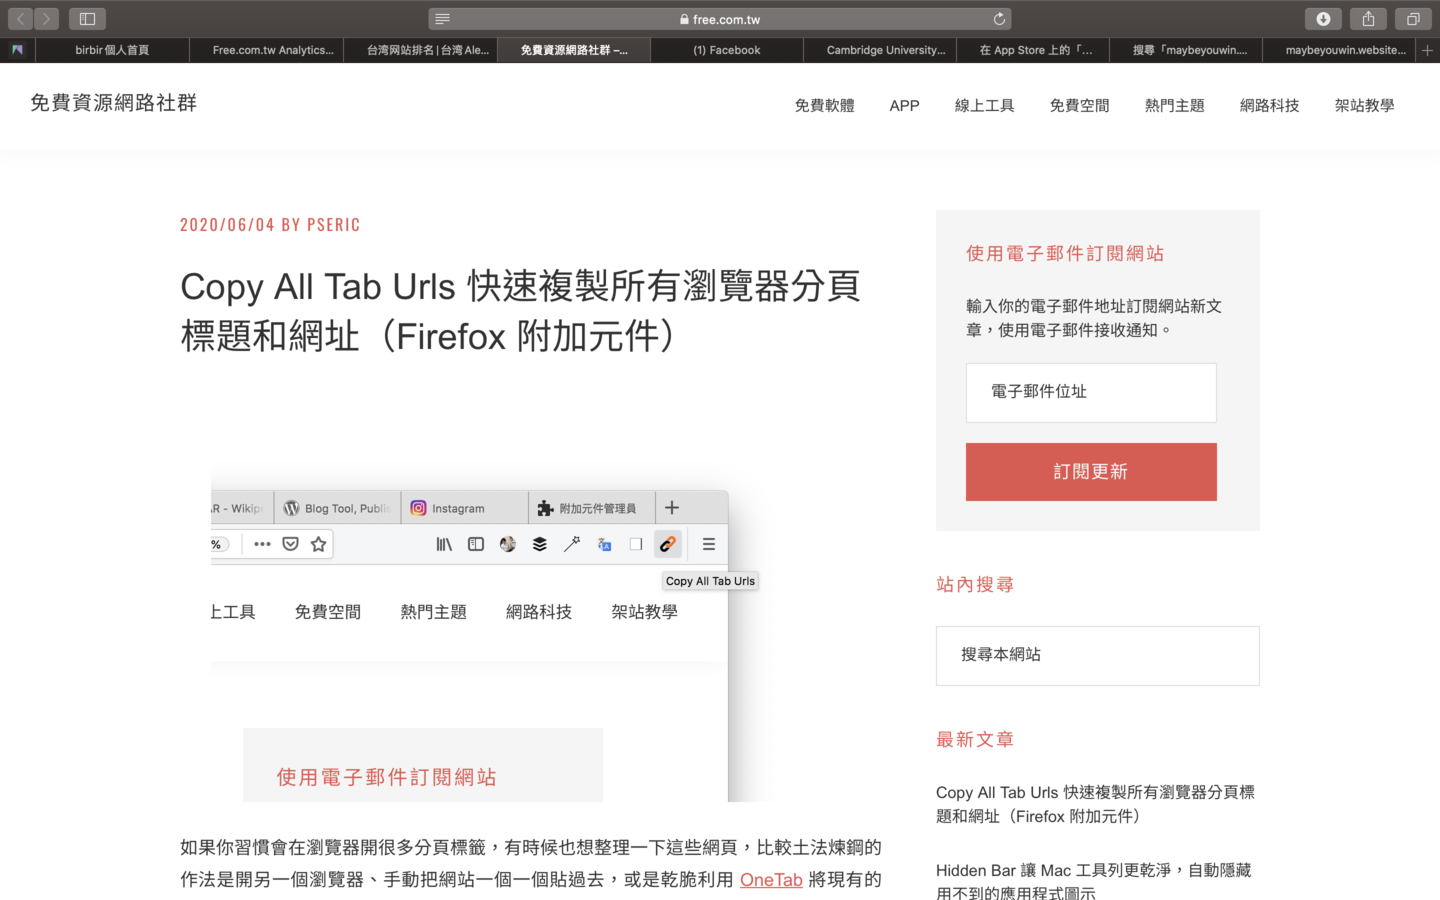Viewport: 1440px width, 900px height.
Task: Open the Safari downloads icon
Action: pyautogui.click(x=1323, y=19)
